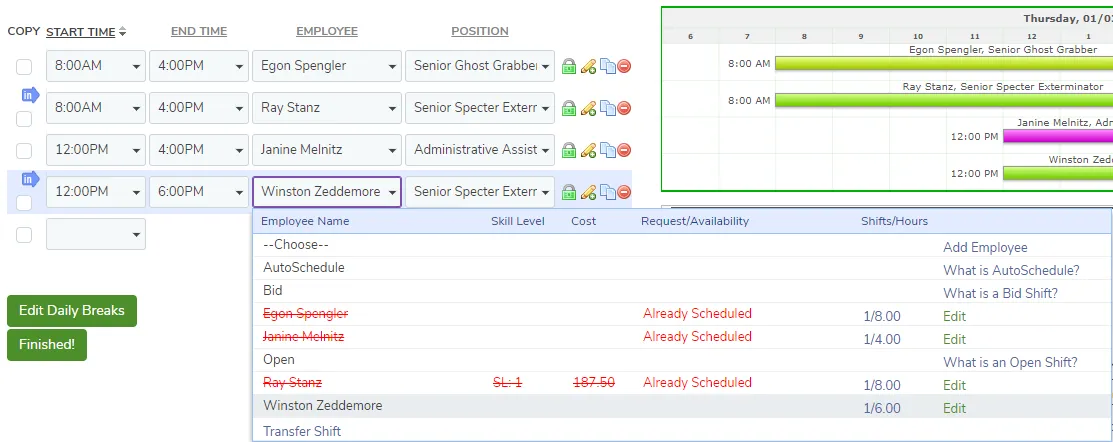Click the green lock icon on Janine Melnitz's shift
Viewport: 1113px width, 442px height.
(x=569, y=150)
